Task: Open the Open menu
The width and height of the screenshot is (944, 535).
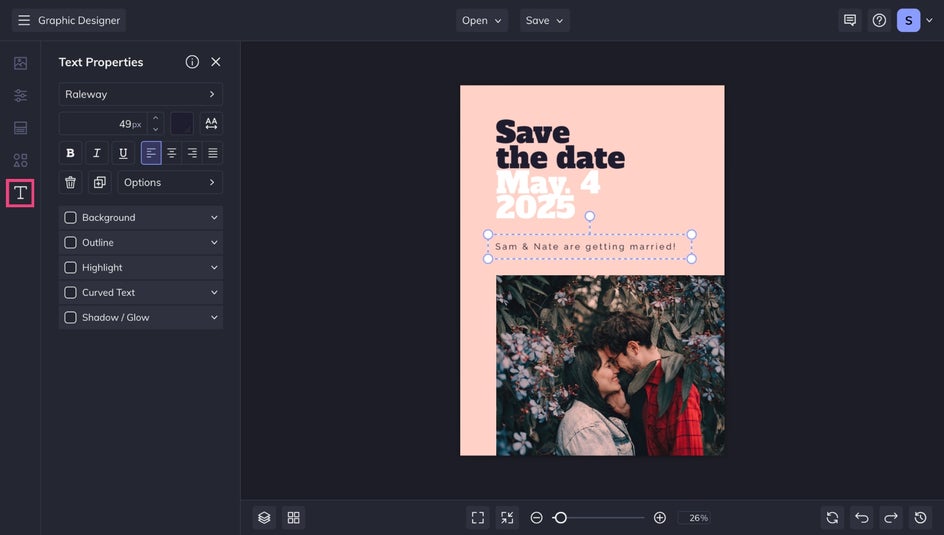Action: pyautogui.click(x=482, y=20)
